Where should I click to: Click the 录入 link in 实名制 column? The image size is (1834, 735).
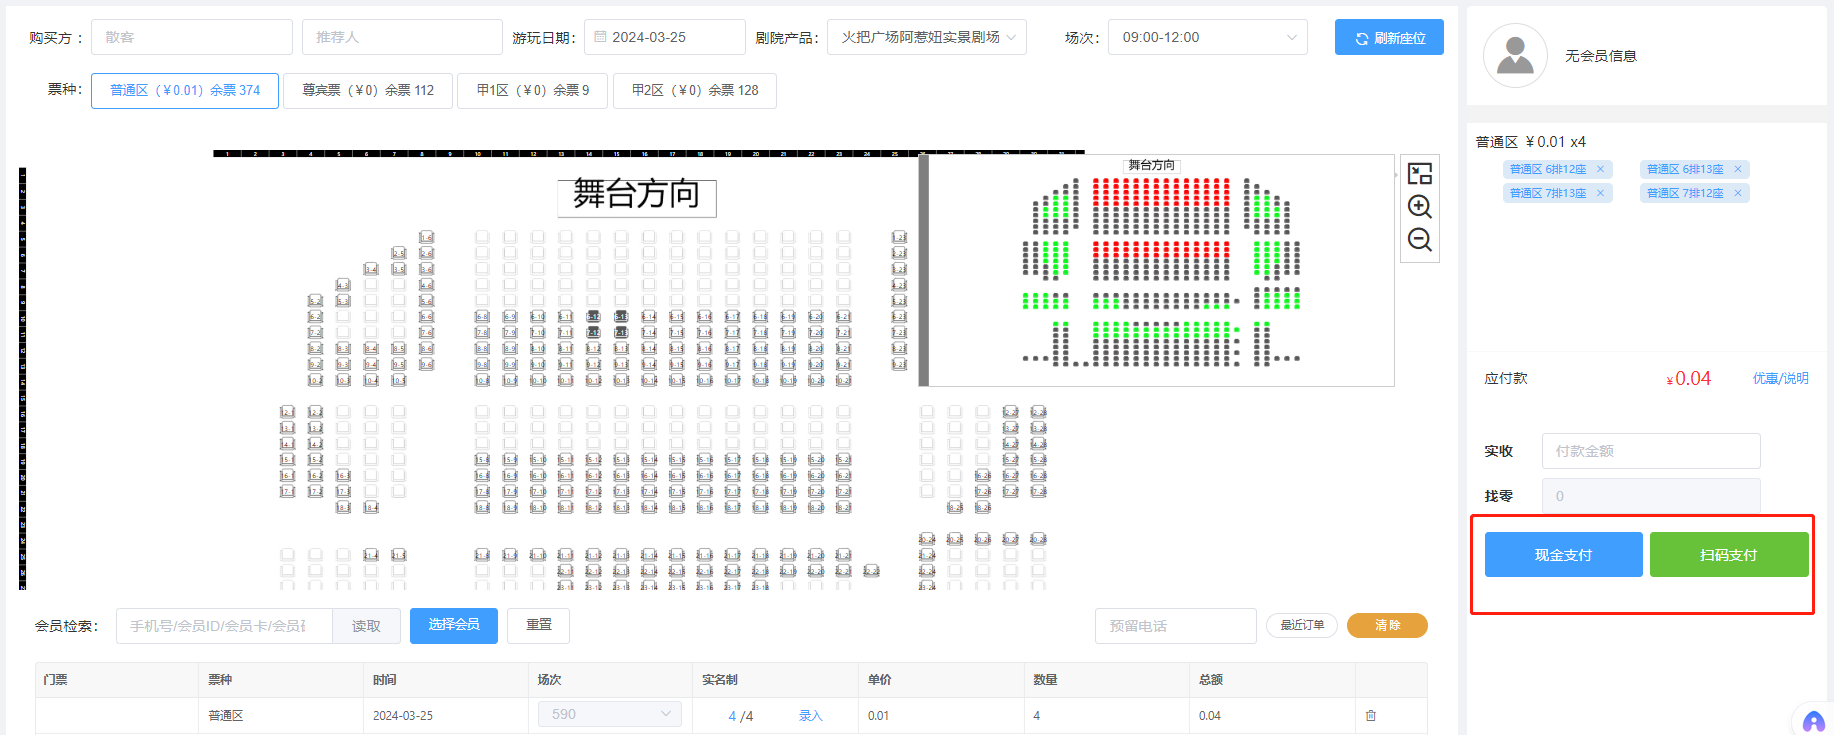tap(810, 716)
